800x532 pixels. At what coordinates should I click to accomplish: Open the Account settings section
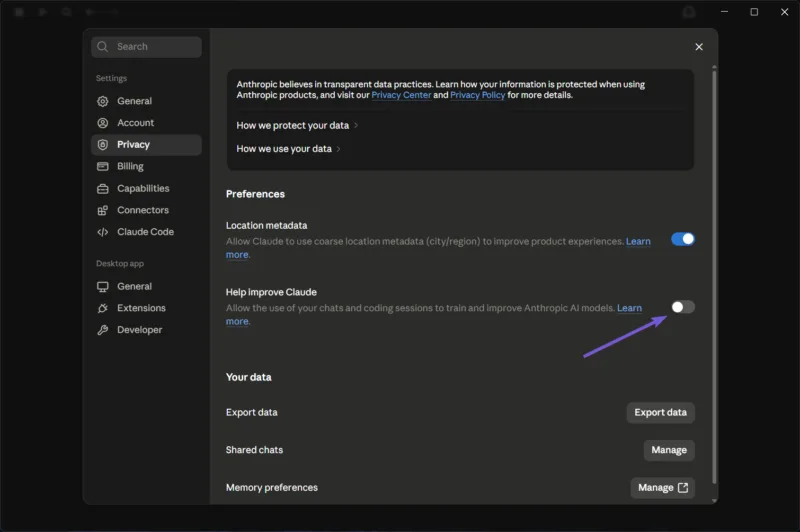pyautogui.click(x=146, y=123)
